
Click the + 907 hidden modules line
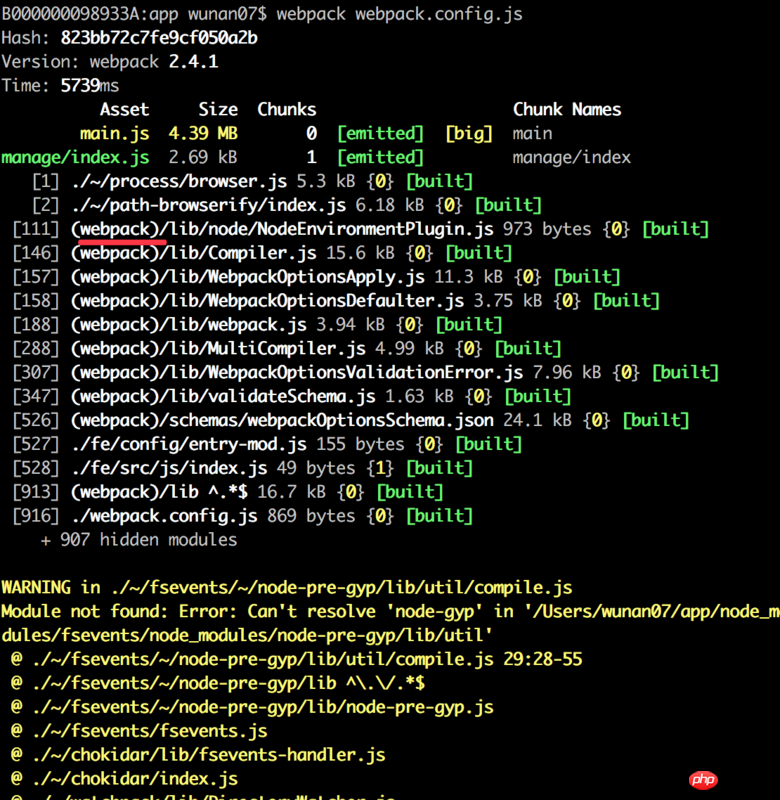pyautogui.click(x=139, y=540)
